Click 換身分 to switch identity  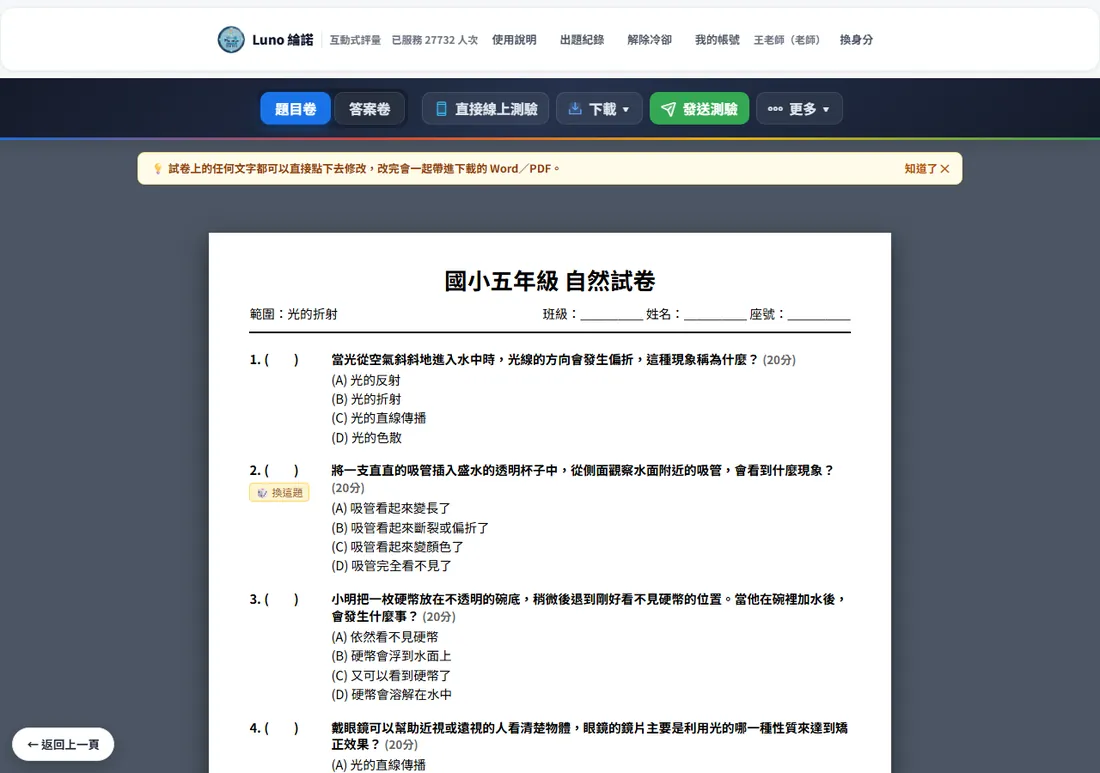pyautogui.click(x=856, y=40)
